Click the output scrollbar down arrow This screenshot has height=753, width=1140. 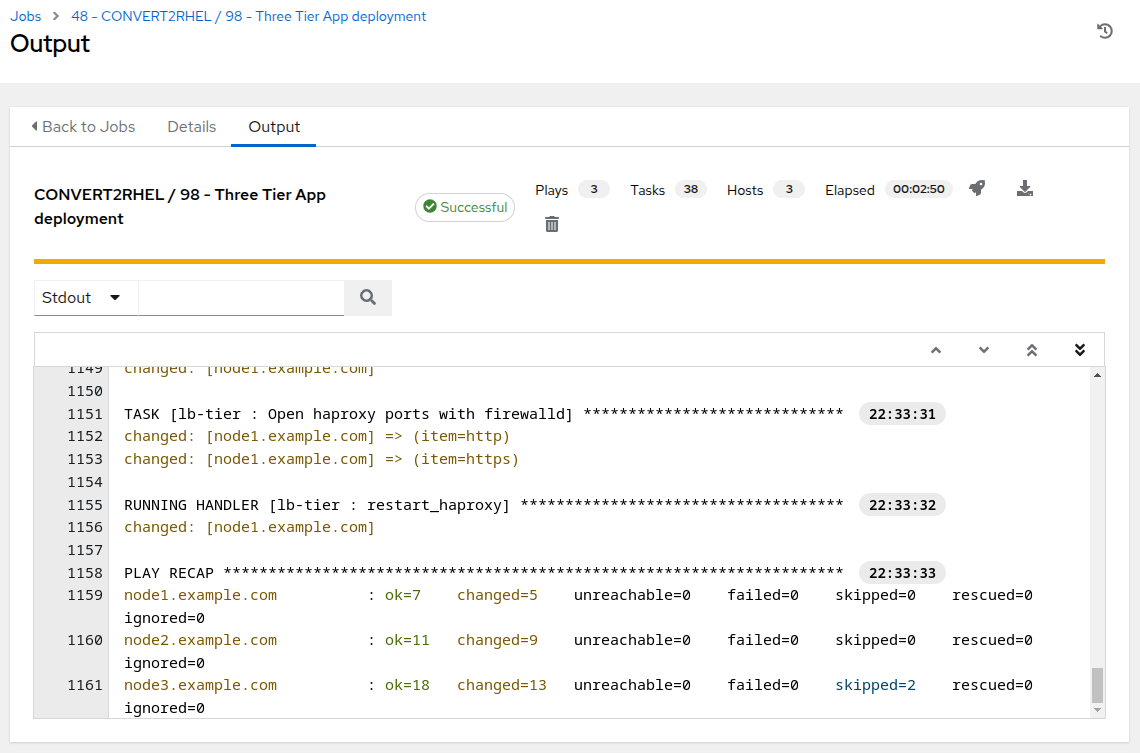1097,710
